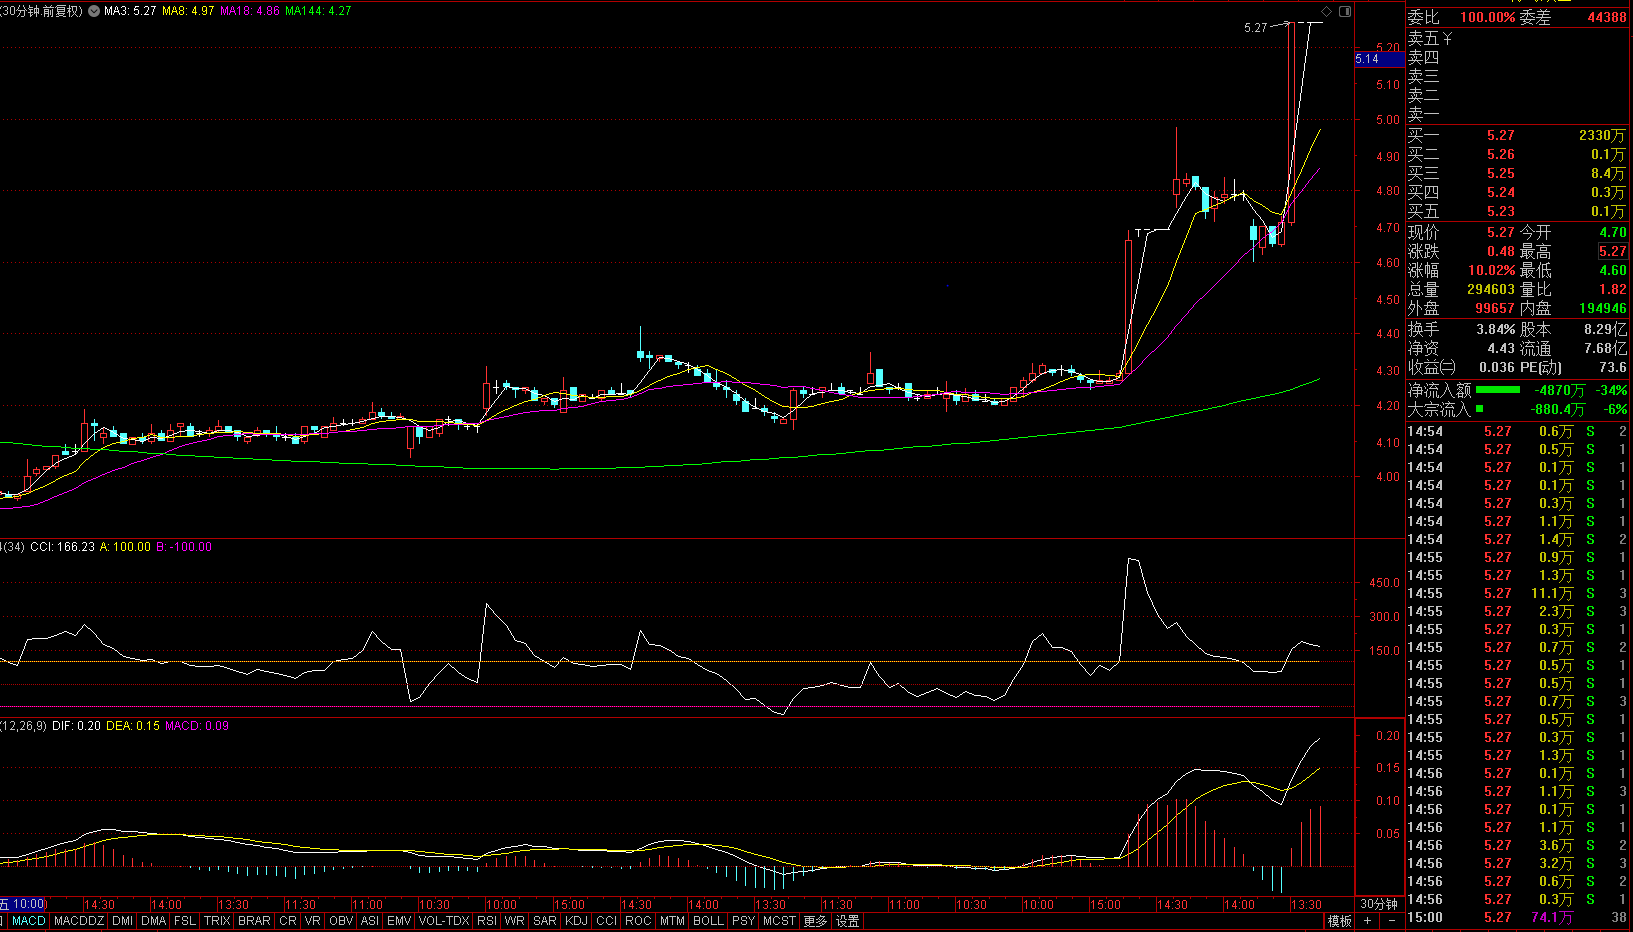The width and height of the screenshot is (1633, 932).
Task: Select the WR indicator tab
Action: 514,921
